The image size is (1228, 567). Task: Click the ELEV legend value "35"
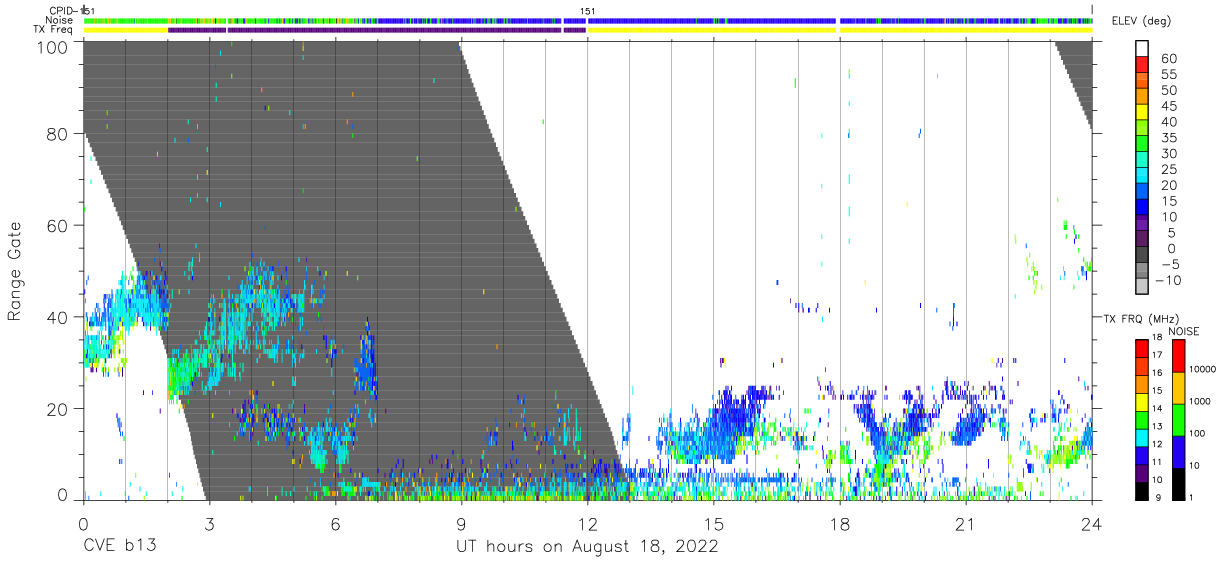tap(1169, 138)
